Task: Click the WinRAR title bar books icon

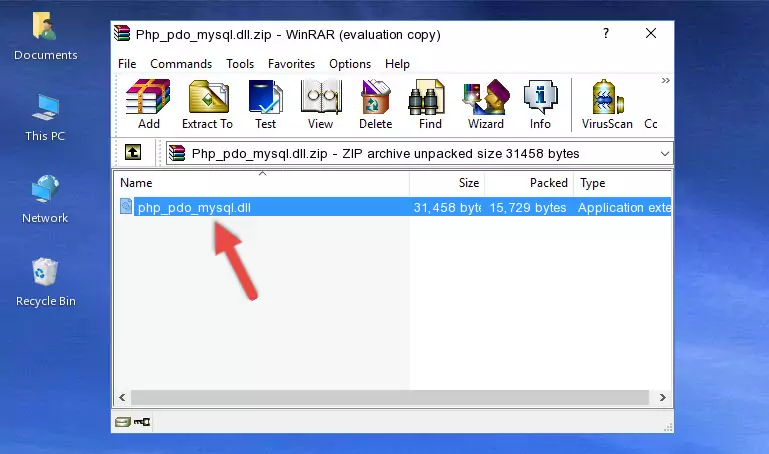Action: tap(122, 33)
